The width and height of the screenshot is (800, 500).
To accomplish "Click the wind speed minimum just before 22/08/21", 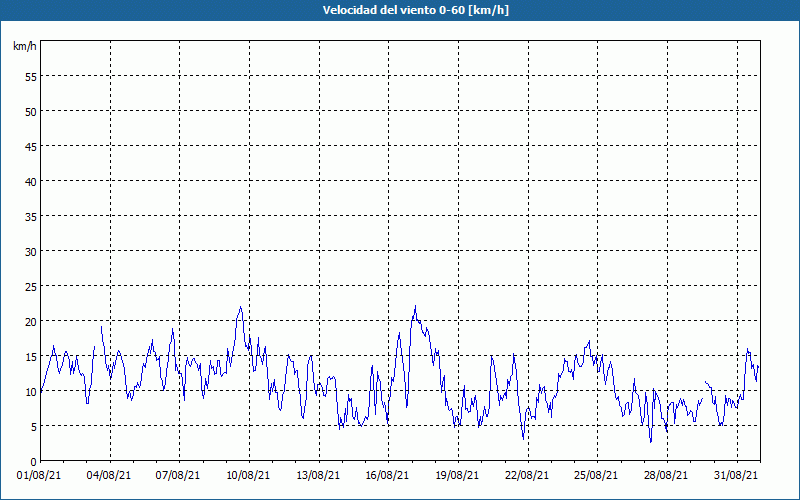I will (523, 439).
